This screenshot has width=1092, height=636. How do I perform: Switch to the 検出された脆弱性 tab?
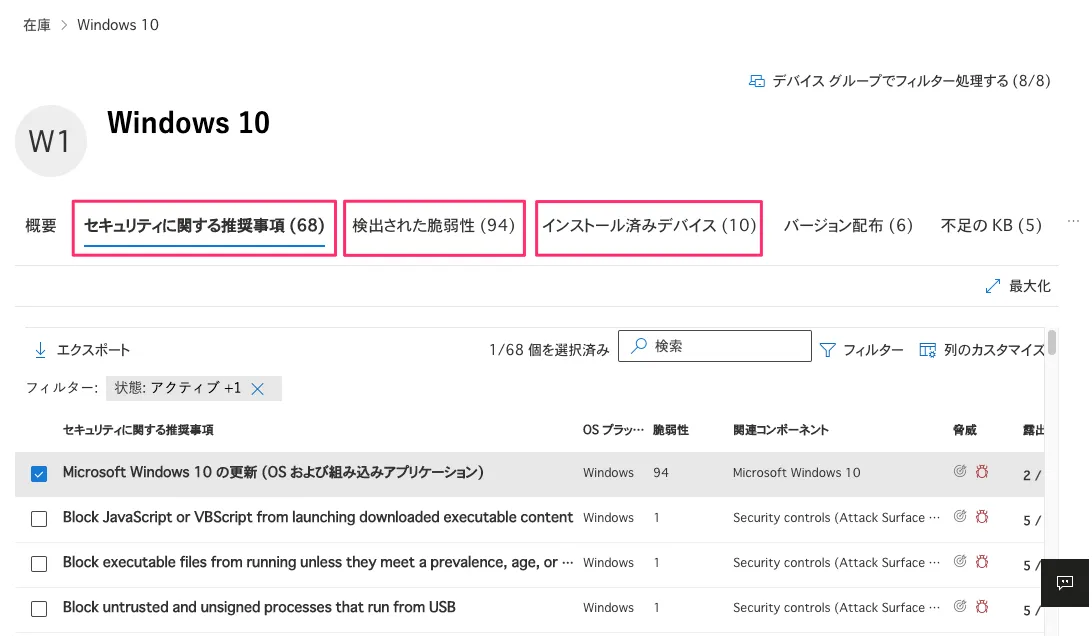coord(433,226)
